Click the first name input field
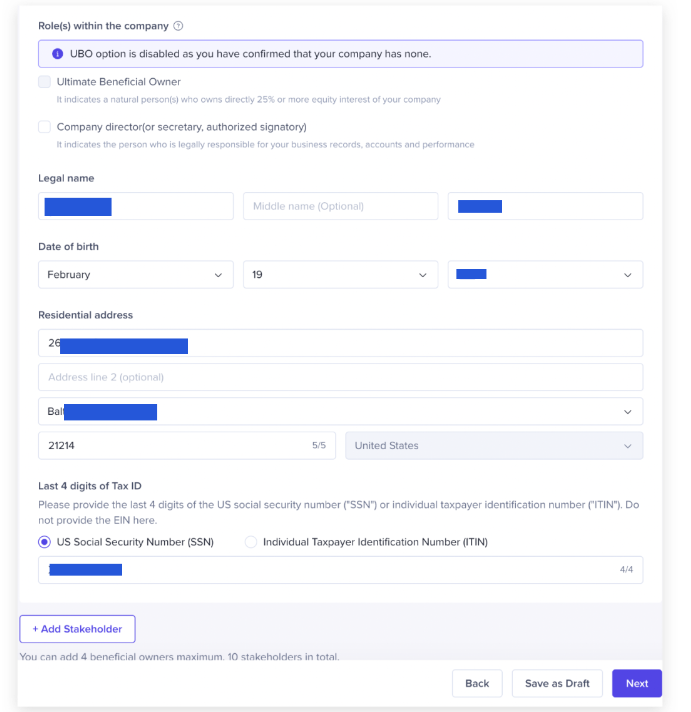Image resolution: width=691 pixels, height=712 pixels. [135, 206]
